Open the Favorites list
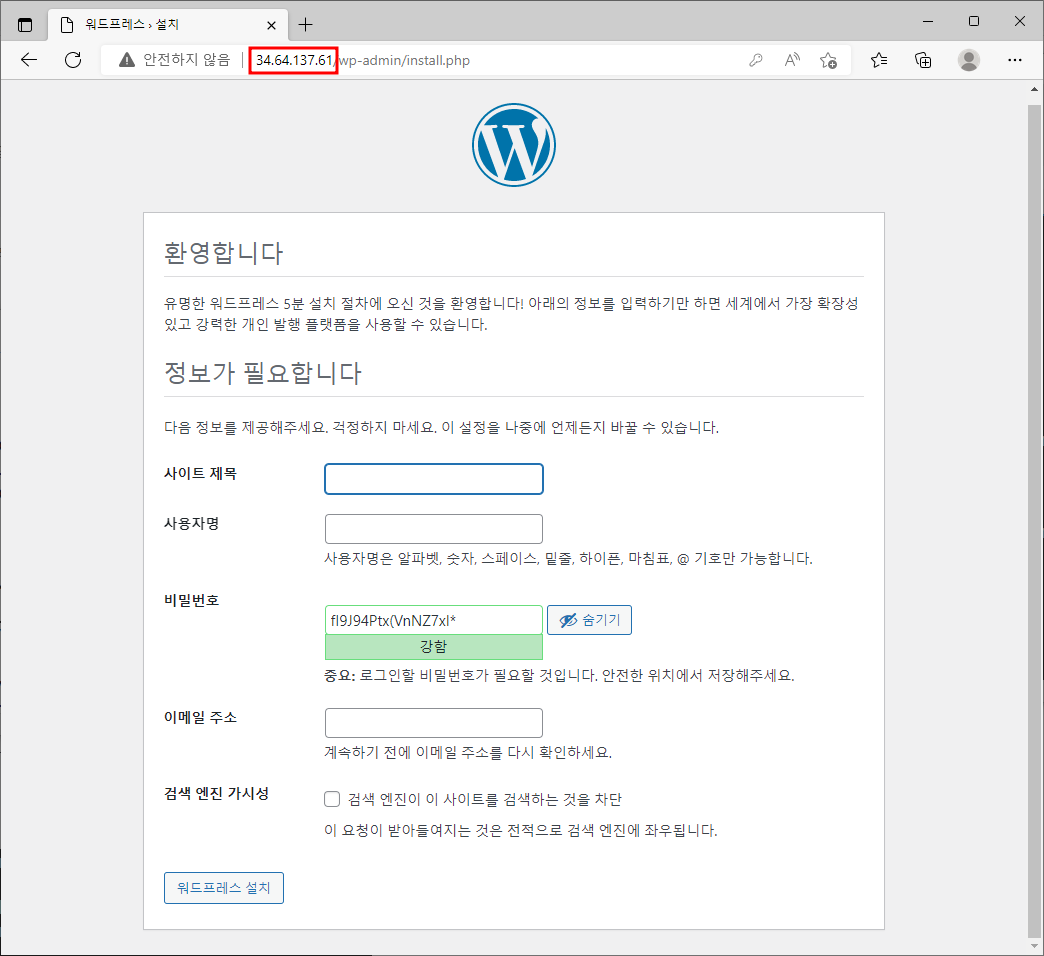1044x956 pixels. (879, 60)
